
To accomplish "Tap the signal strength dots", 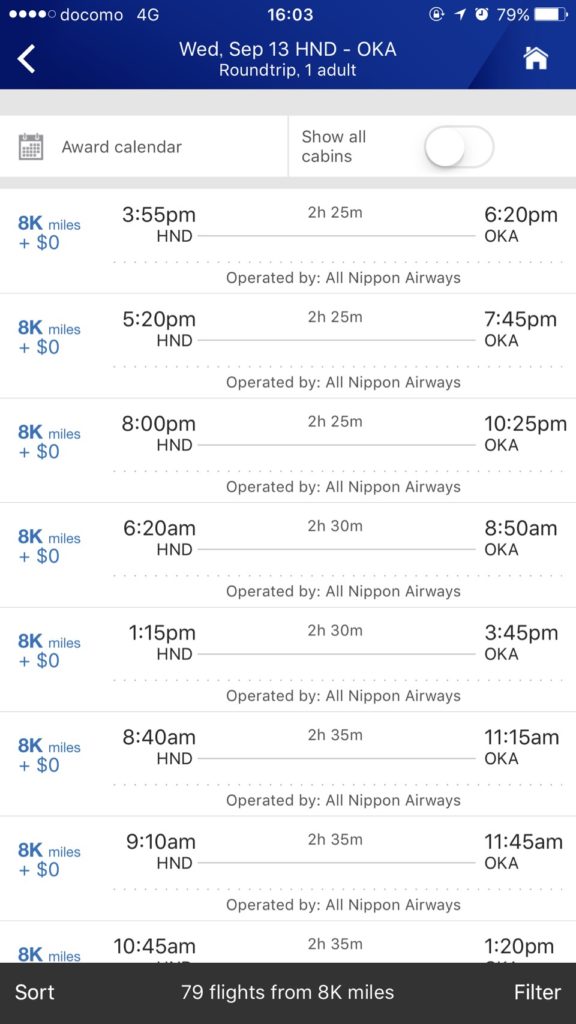I will click(32, 14).
